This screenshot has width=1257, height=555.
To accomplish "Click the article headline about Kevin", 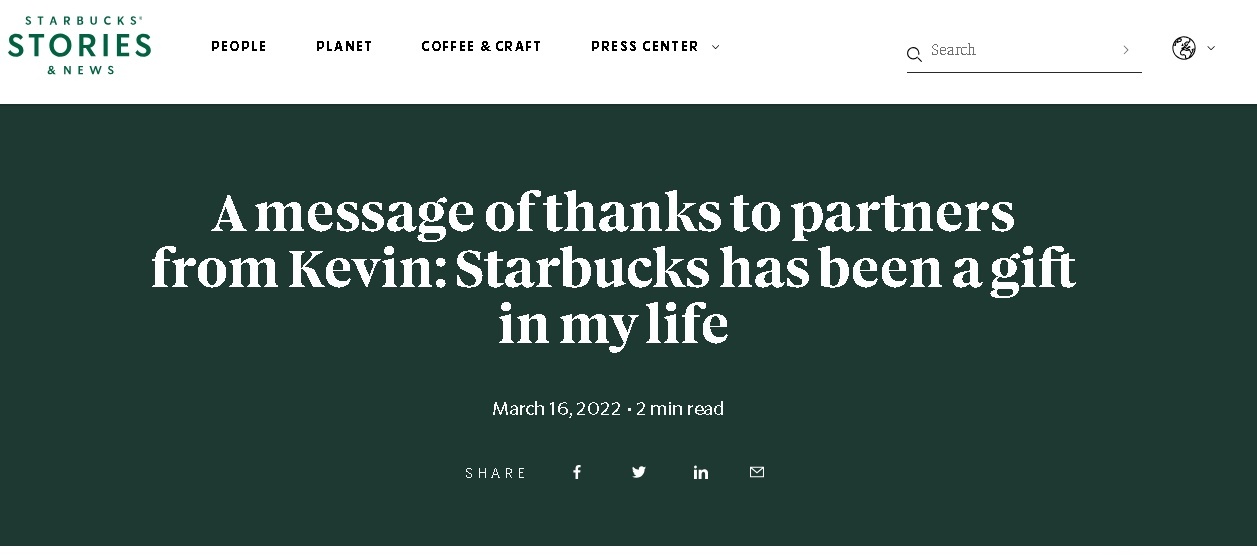I will [x=613, y=269].
